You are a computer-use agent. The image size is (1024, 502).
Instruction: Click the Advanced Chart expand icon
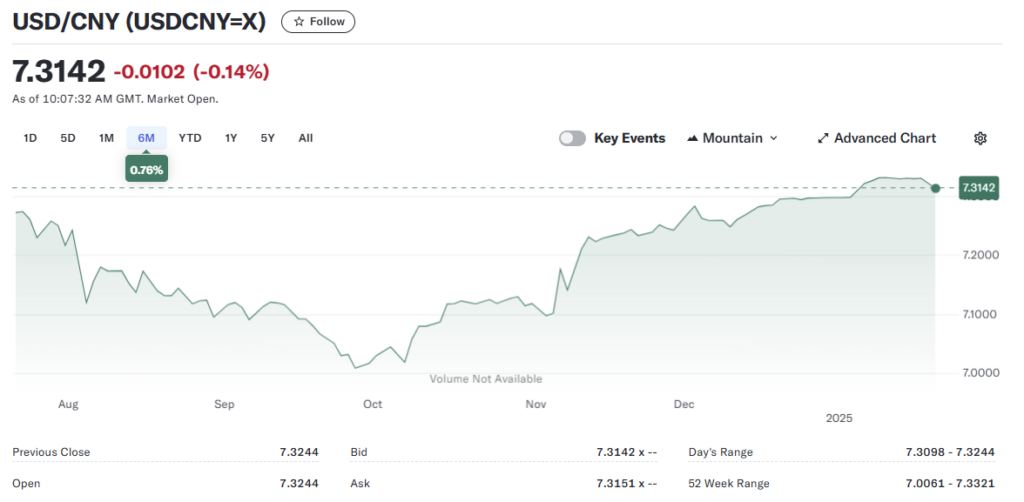[823, 138]
